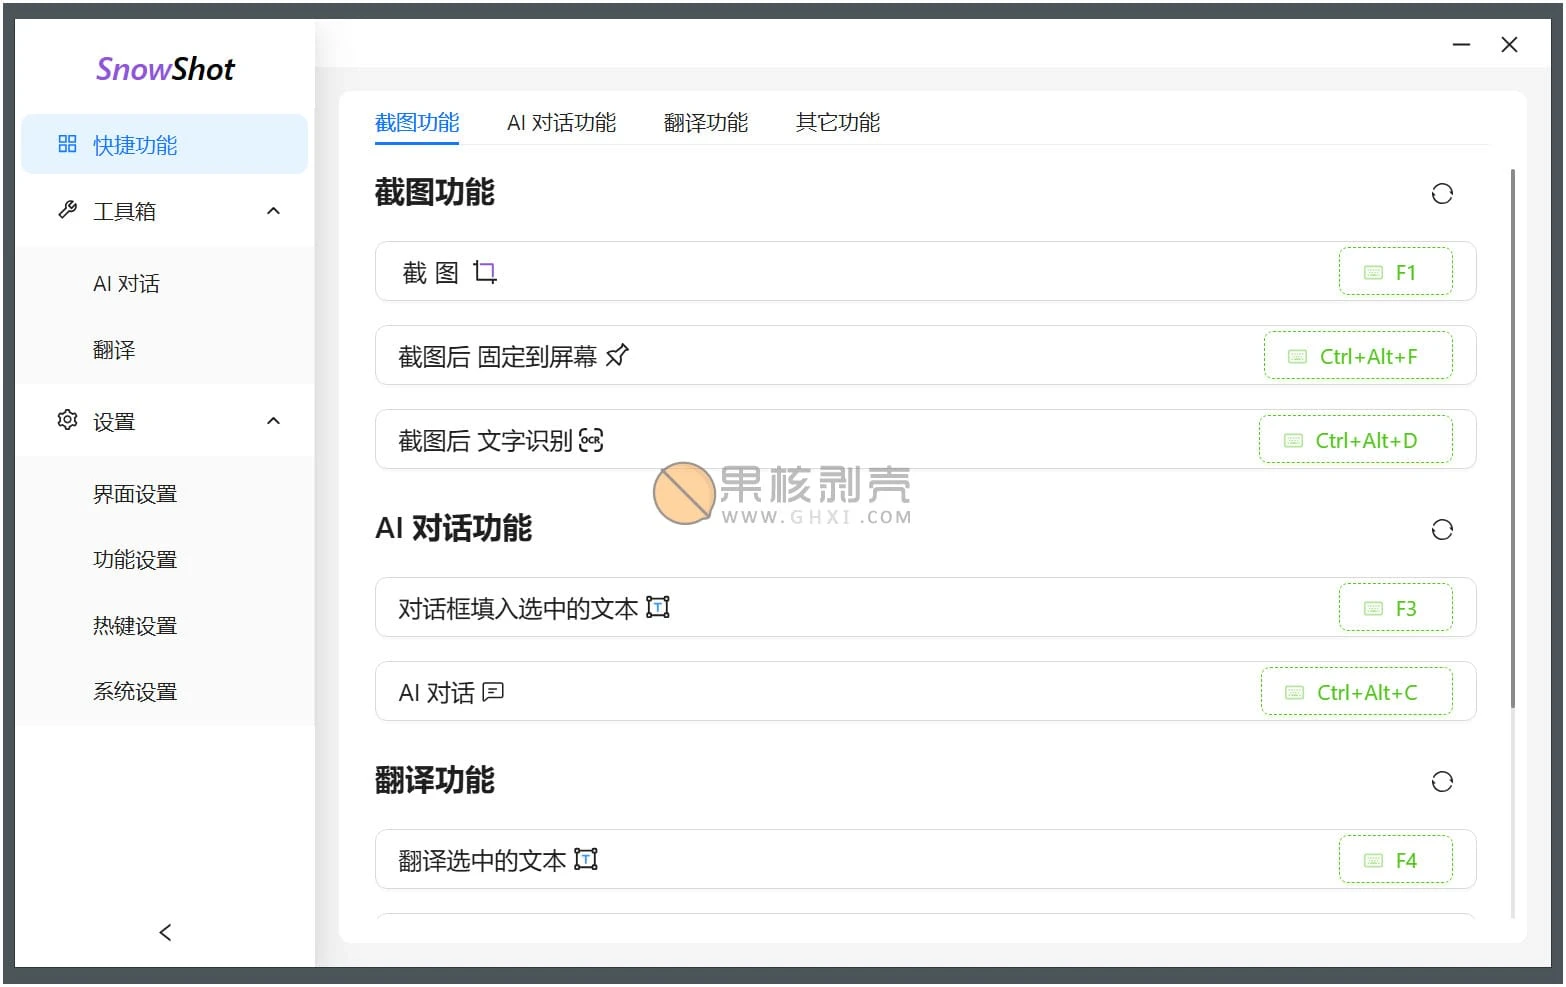Click the chat bubble icon beside AI 对话
Image resolution: width=1566 pixels, height=987 pixels.
[x=491, y=691]
